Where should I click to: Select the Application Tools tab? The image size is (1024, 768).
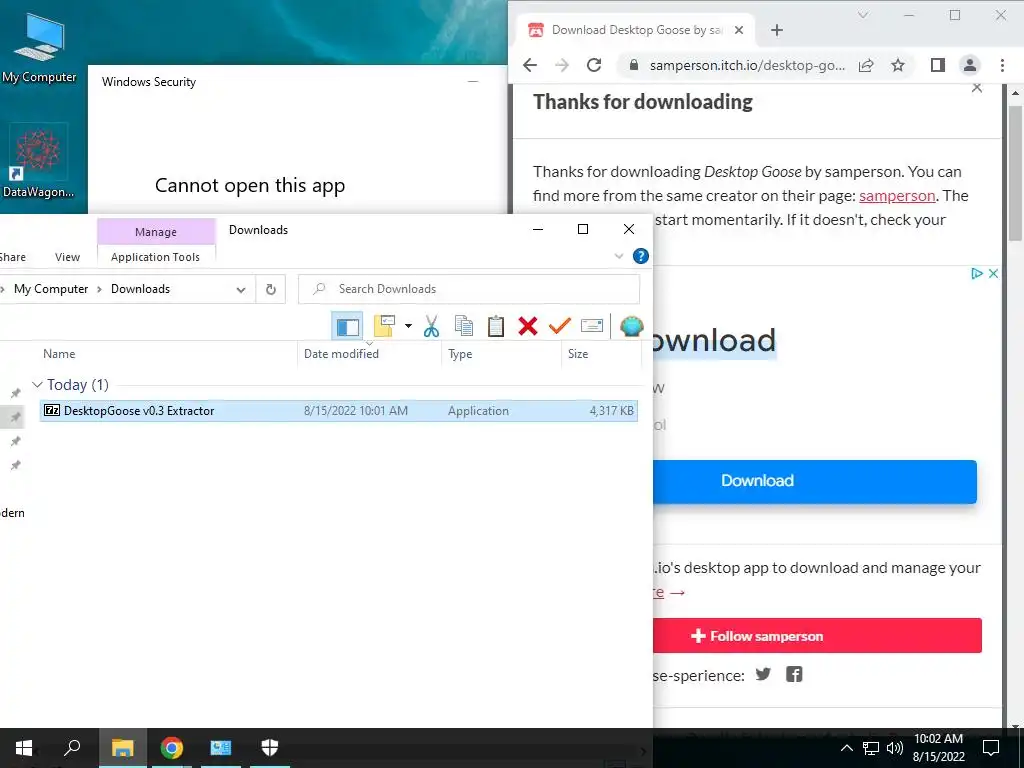tap(155, 257)
